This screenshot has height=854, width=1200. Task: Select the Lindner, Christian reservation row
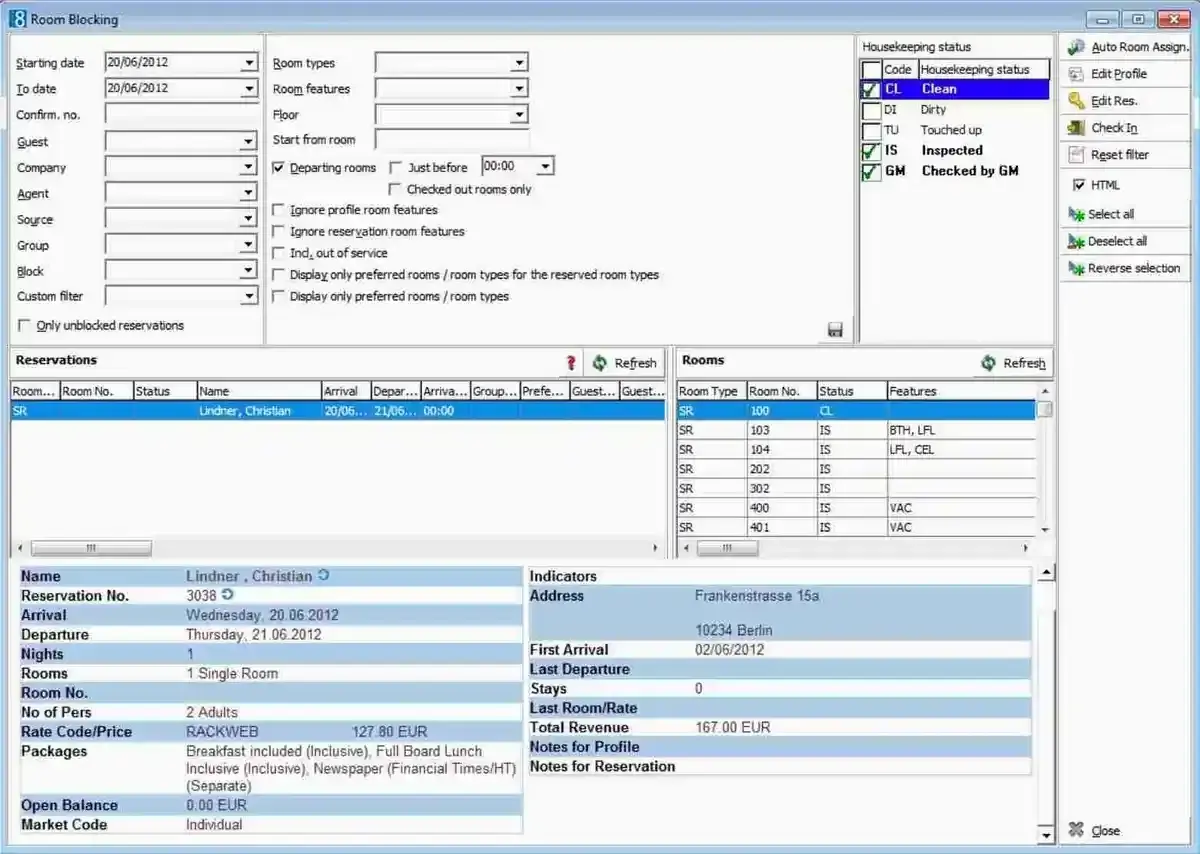337,410
